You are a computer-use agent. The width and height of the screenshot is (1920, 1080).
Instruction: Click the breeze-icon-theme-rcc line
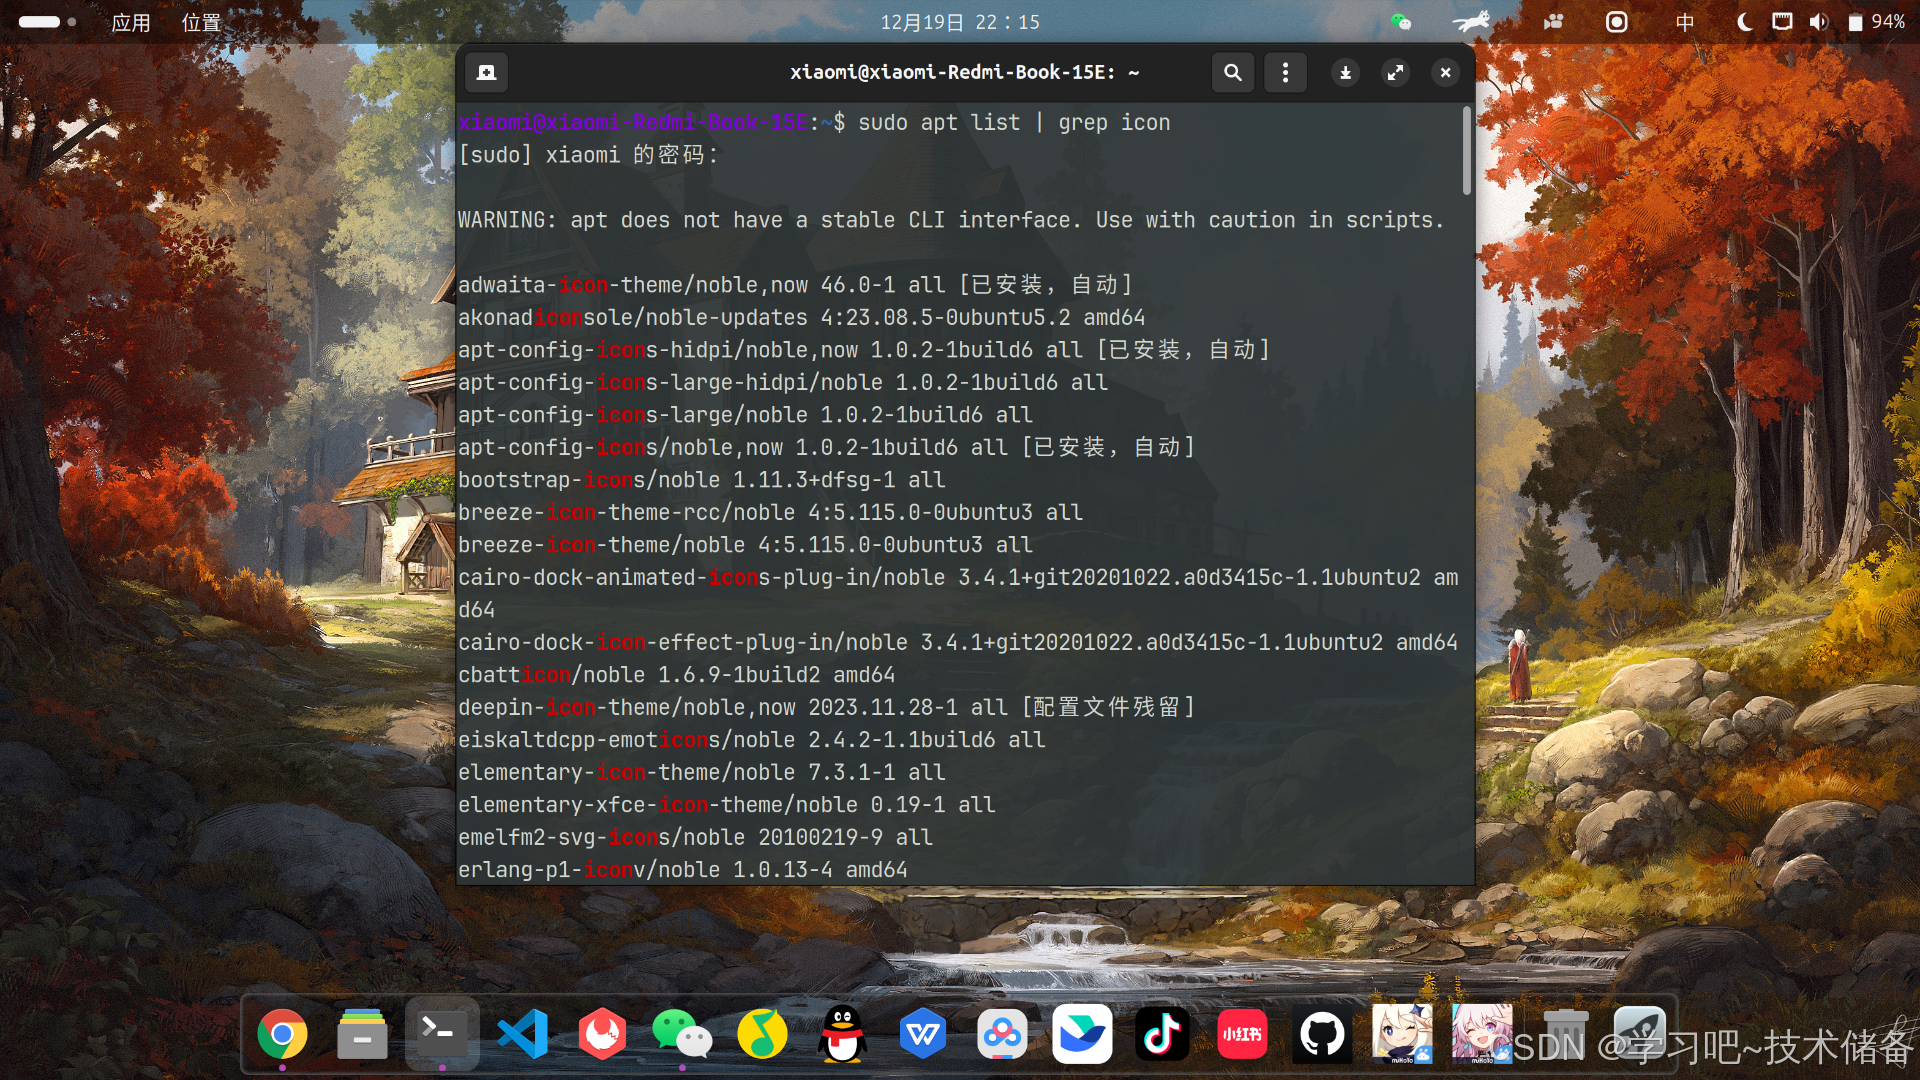770,512
